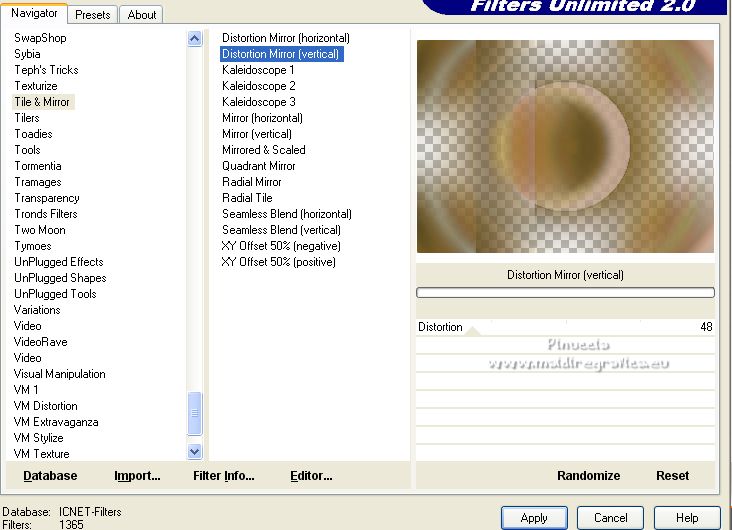
Task: Click the filter preview image
Action: [565, 146]
